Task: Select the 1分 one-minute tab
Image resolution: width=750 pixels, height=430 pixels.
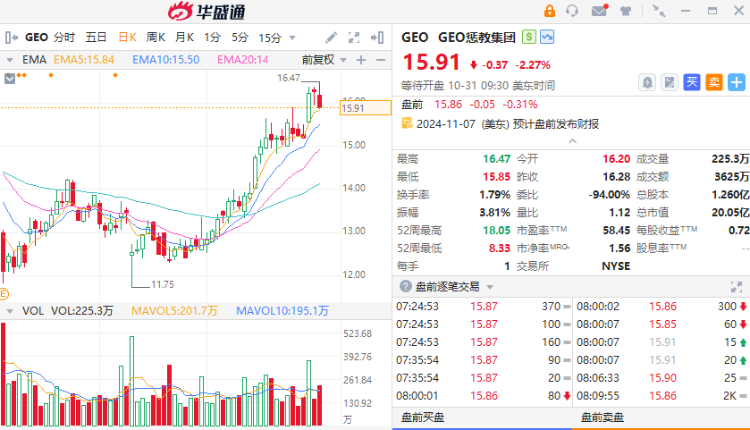Action: coord(212,37)
